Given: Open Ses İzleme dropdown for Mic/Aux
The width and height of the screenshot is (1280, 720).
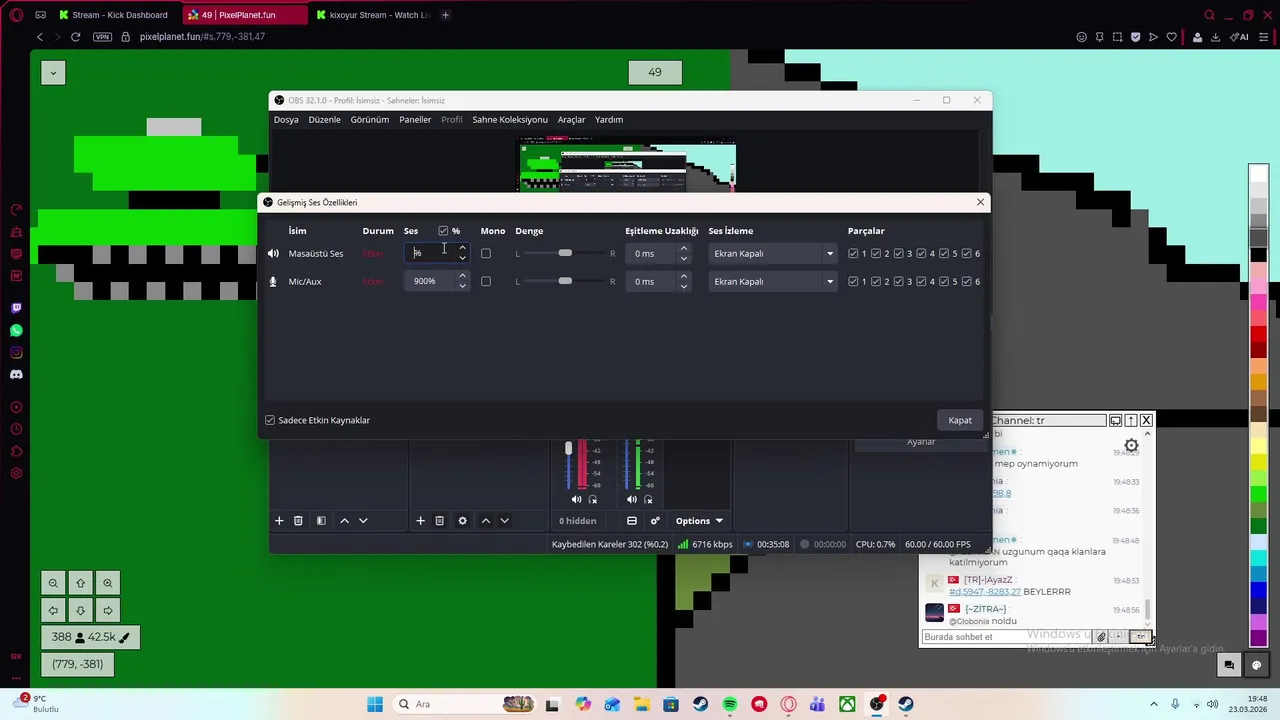Looking at the screenshot, I should (x=773, y=281).
